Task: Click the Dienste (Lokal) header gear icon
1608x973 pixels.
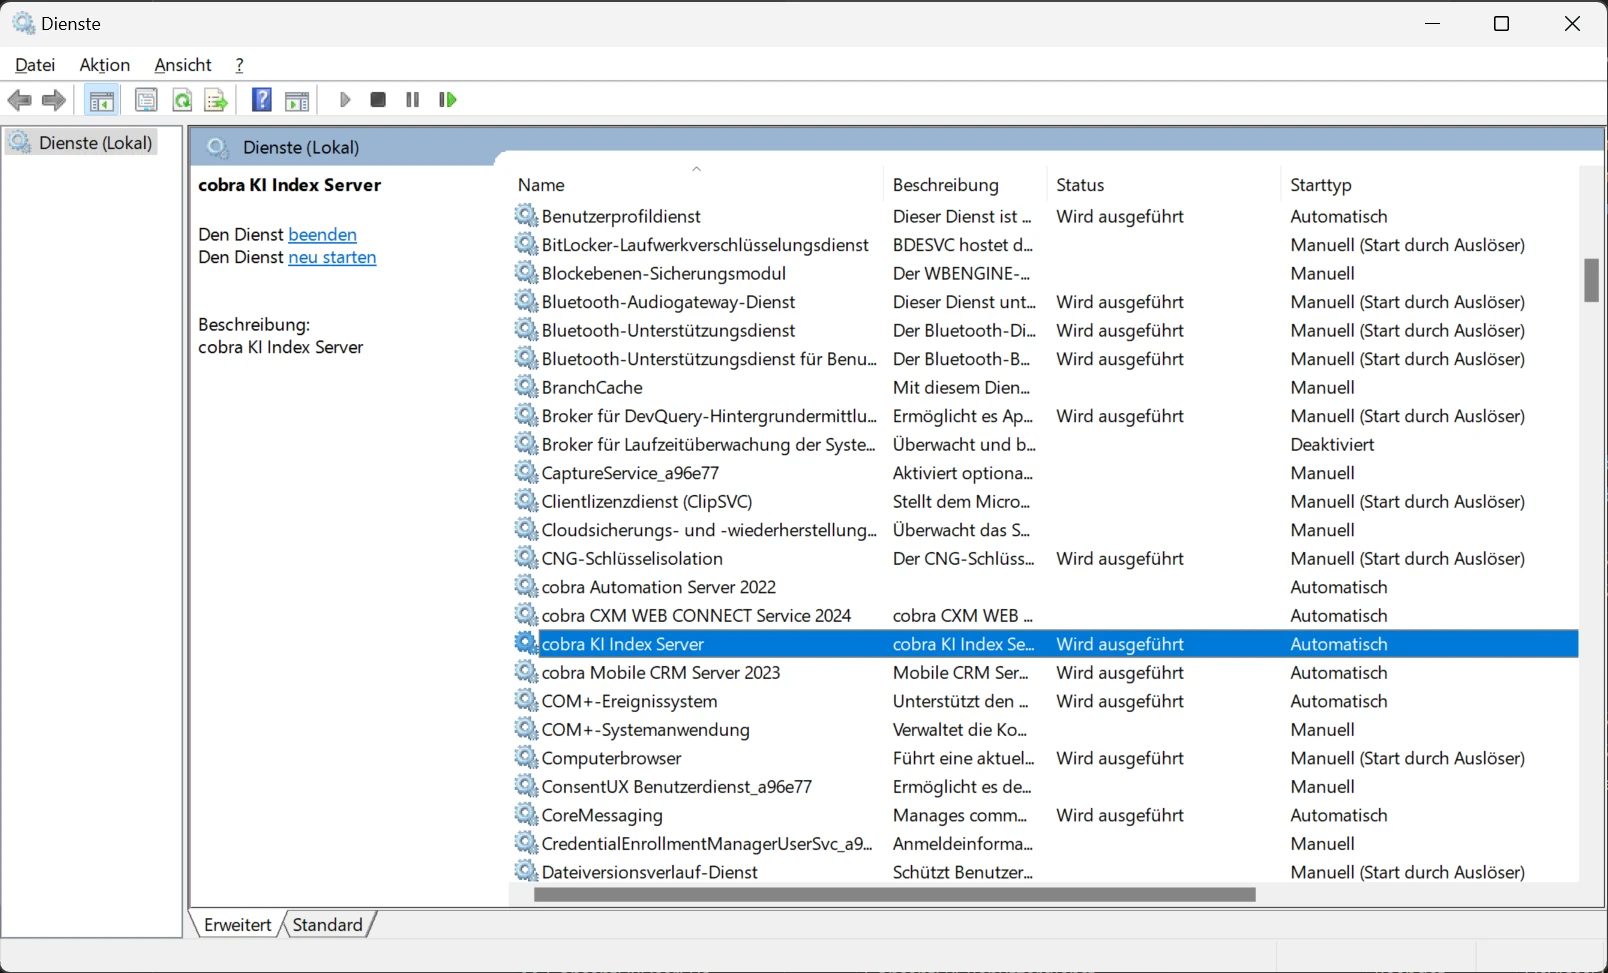Action: [218, 148]
